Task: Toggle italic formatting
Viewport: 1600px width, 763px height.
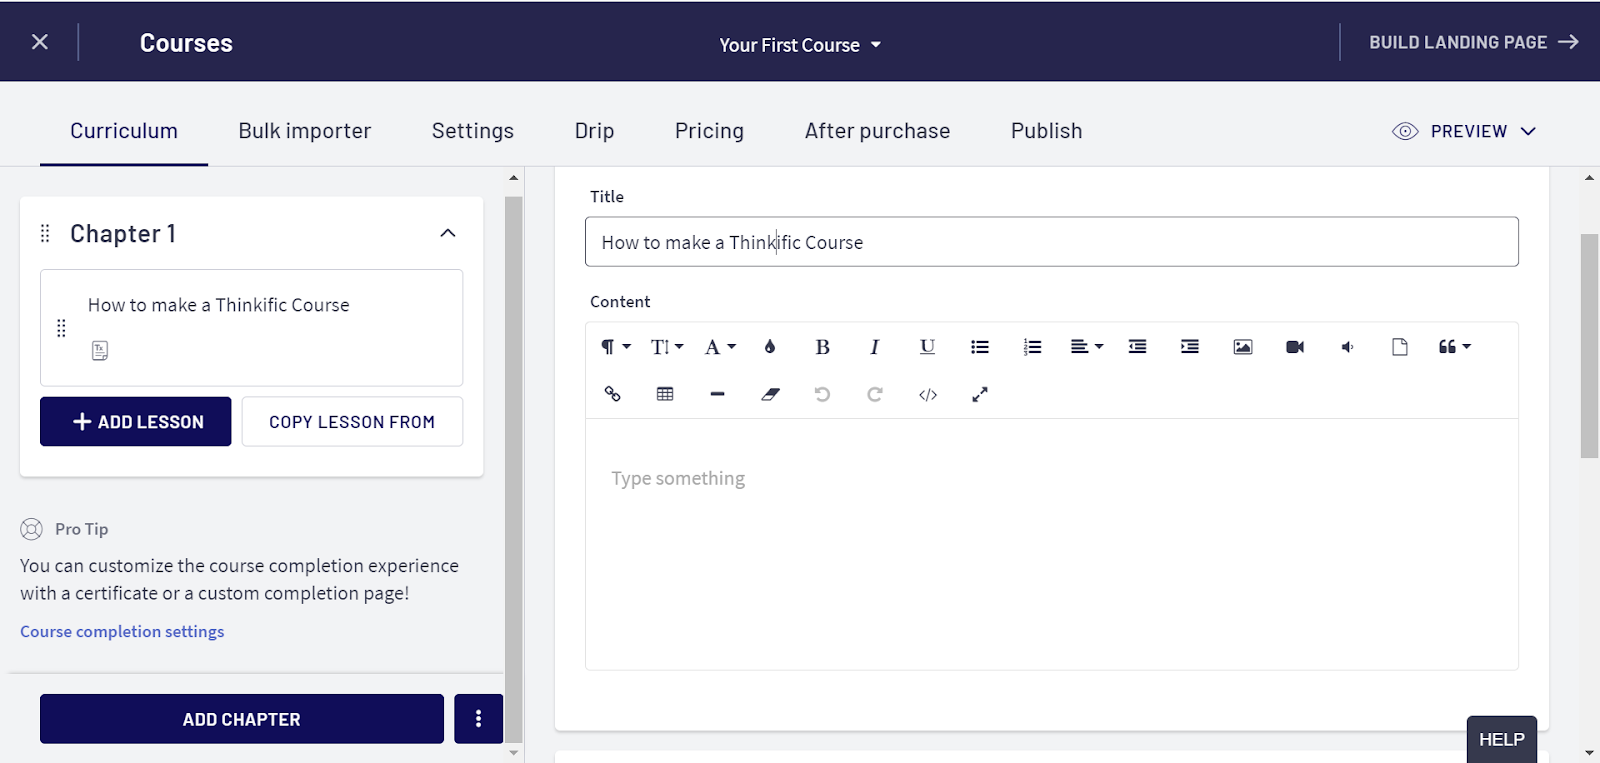Action: pyautogui.click(x=875, y=347)
